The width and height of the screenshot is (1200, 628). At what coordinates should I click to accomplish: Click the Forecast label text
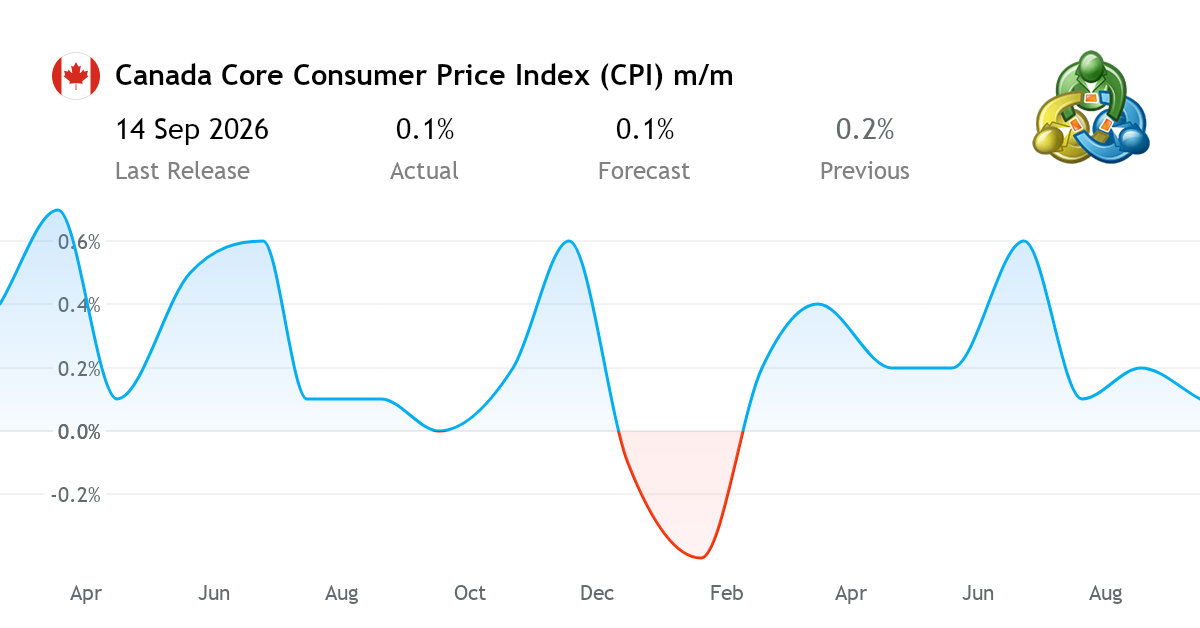click(x=644, y=171)
